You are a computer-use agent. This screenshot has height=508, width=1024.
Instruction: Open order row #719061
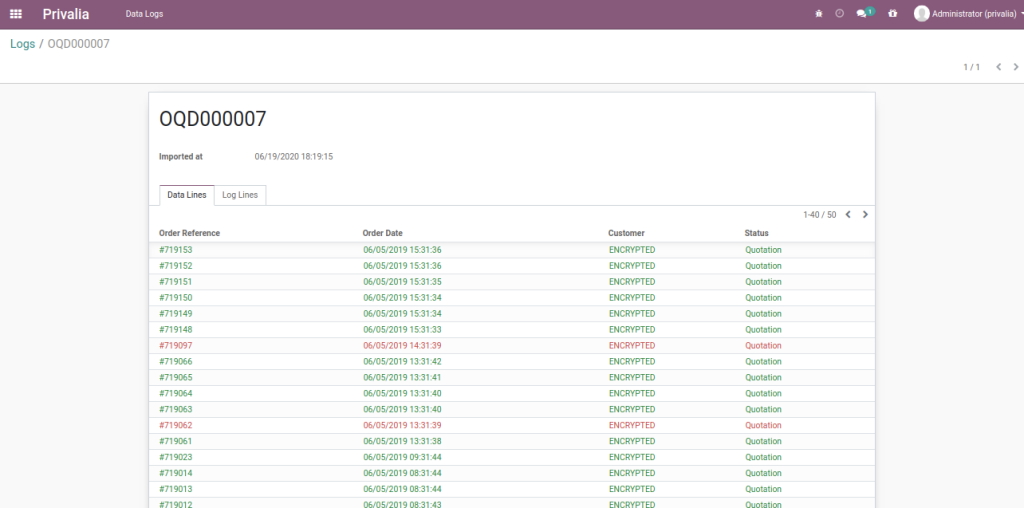(512, 441)
